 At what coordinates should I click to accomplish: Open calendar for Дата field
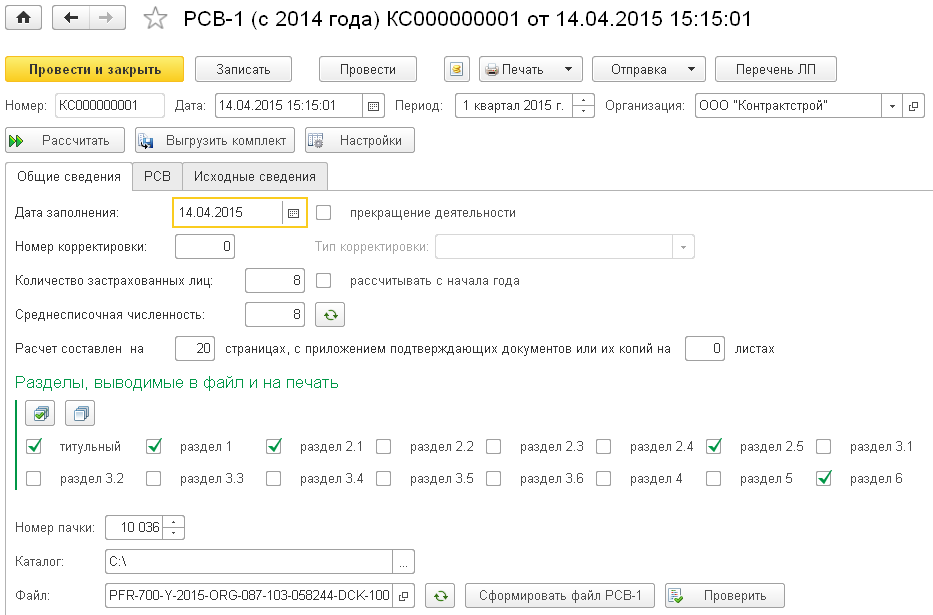[x=373, y=106]
